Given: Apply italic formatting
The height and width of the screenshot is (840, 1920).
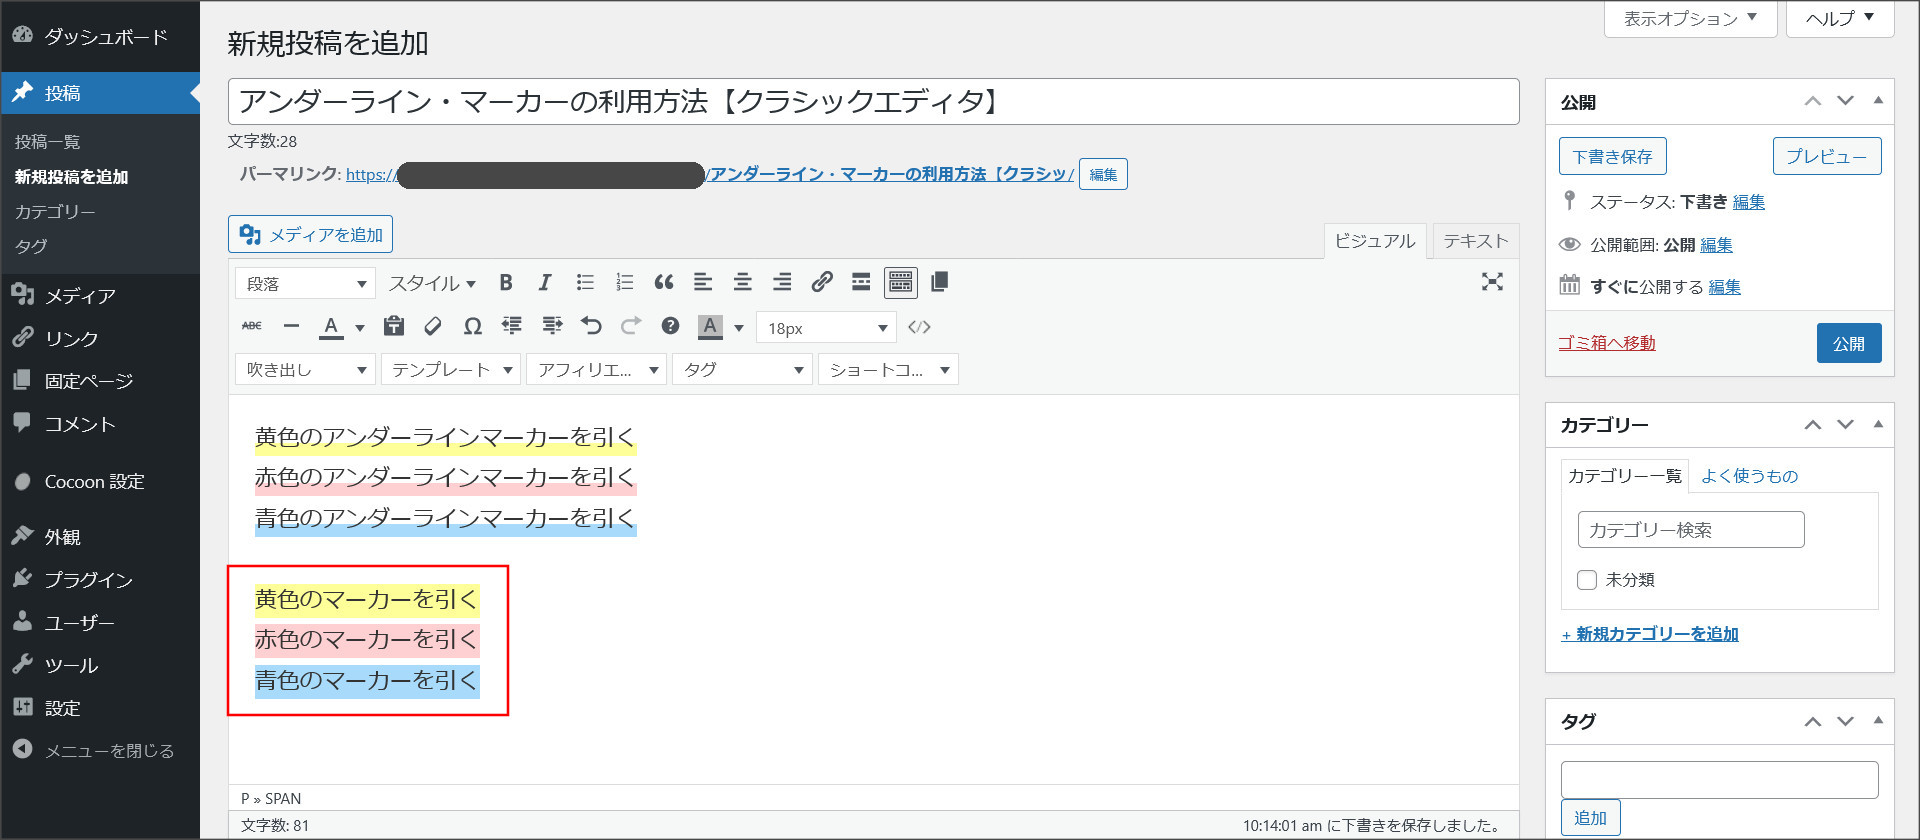Looking at the screenshot, I should 545,283.
